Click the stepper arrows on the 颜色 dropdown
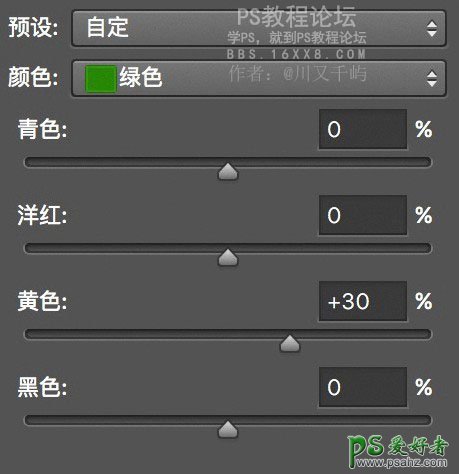This screenshot has width=459, height=474. 432,79
